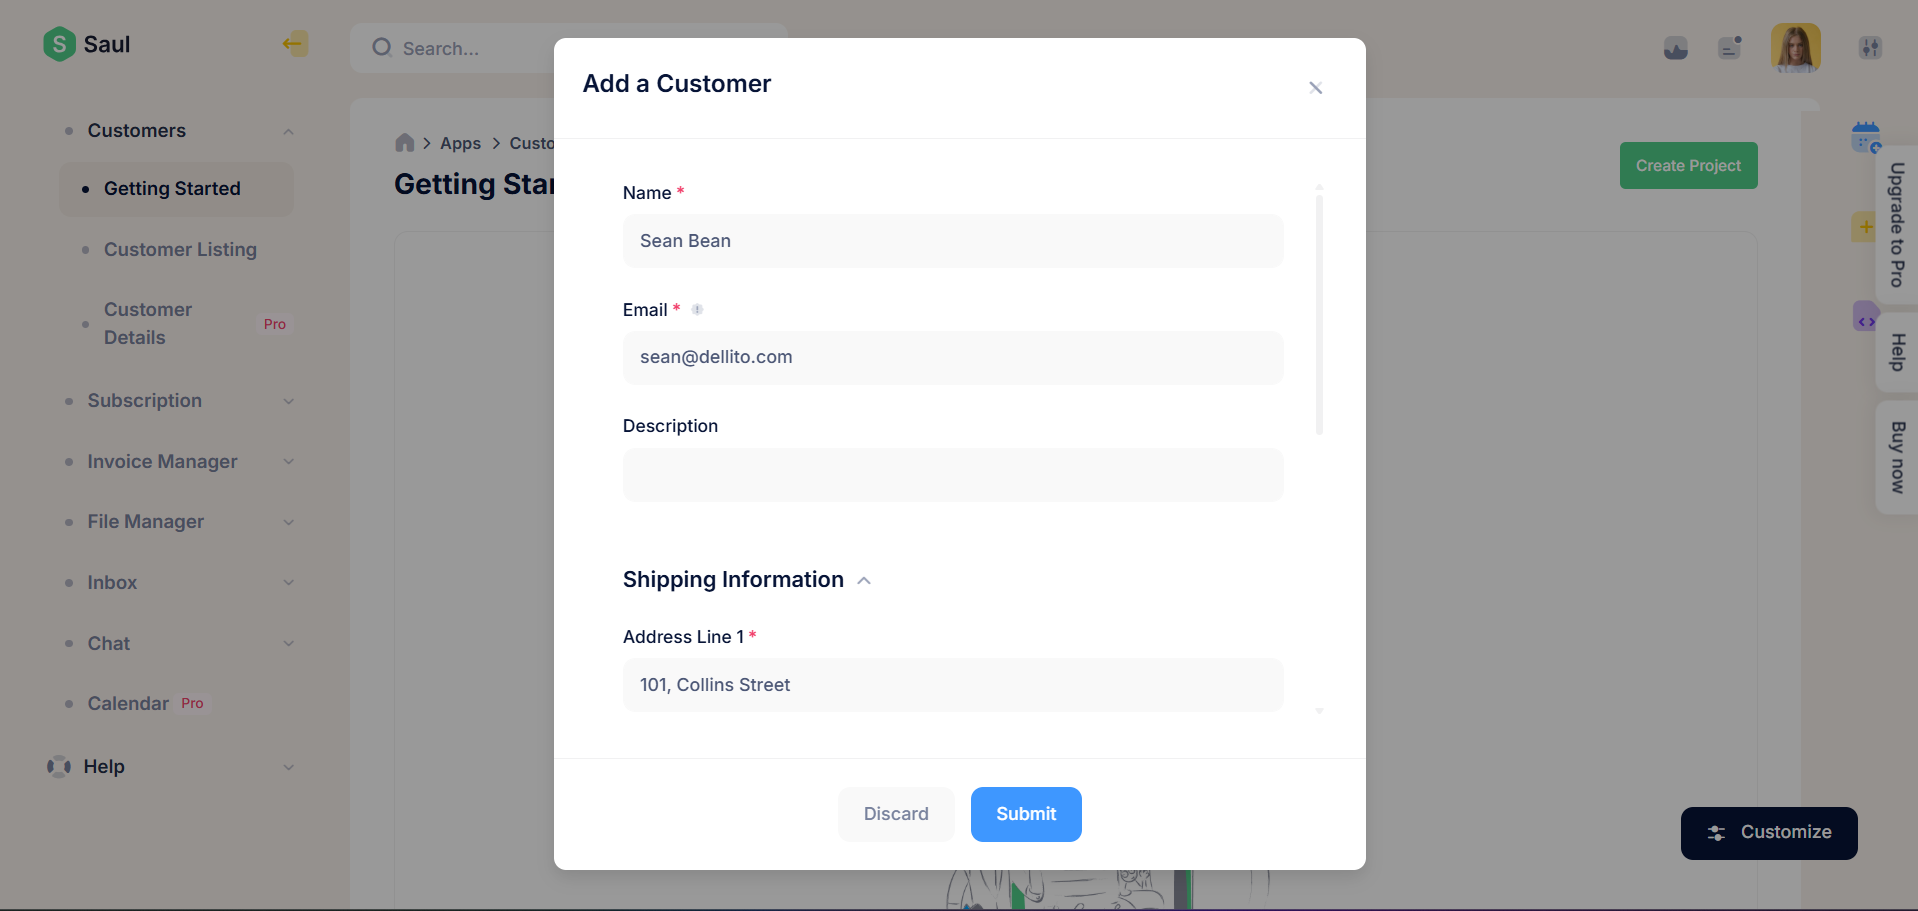The image size is (1918, 911).
Task: Click the sidebar collapse arrow icon
Action: click(x=294, y=43)
